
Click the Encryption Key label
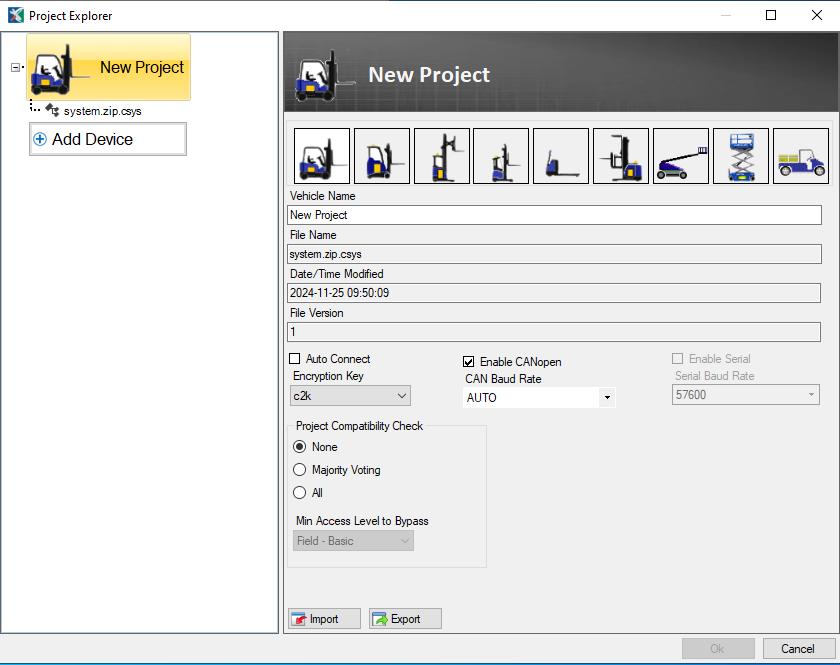328,376
